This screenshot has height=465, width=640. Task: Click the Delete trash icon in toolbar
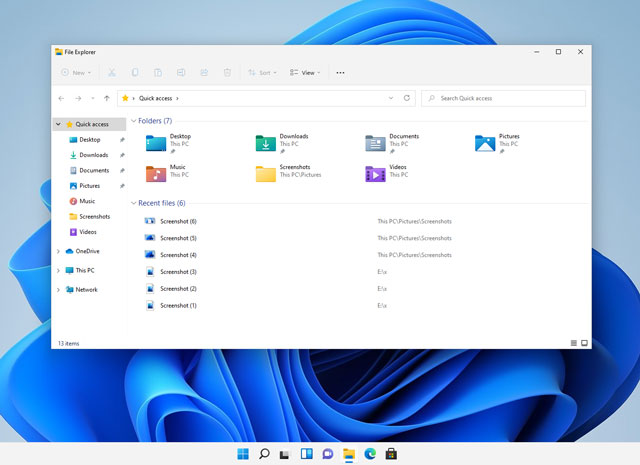(x=227, y=73)
